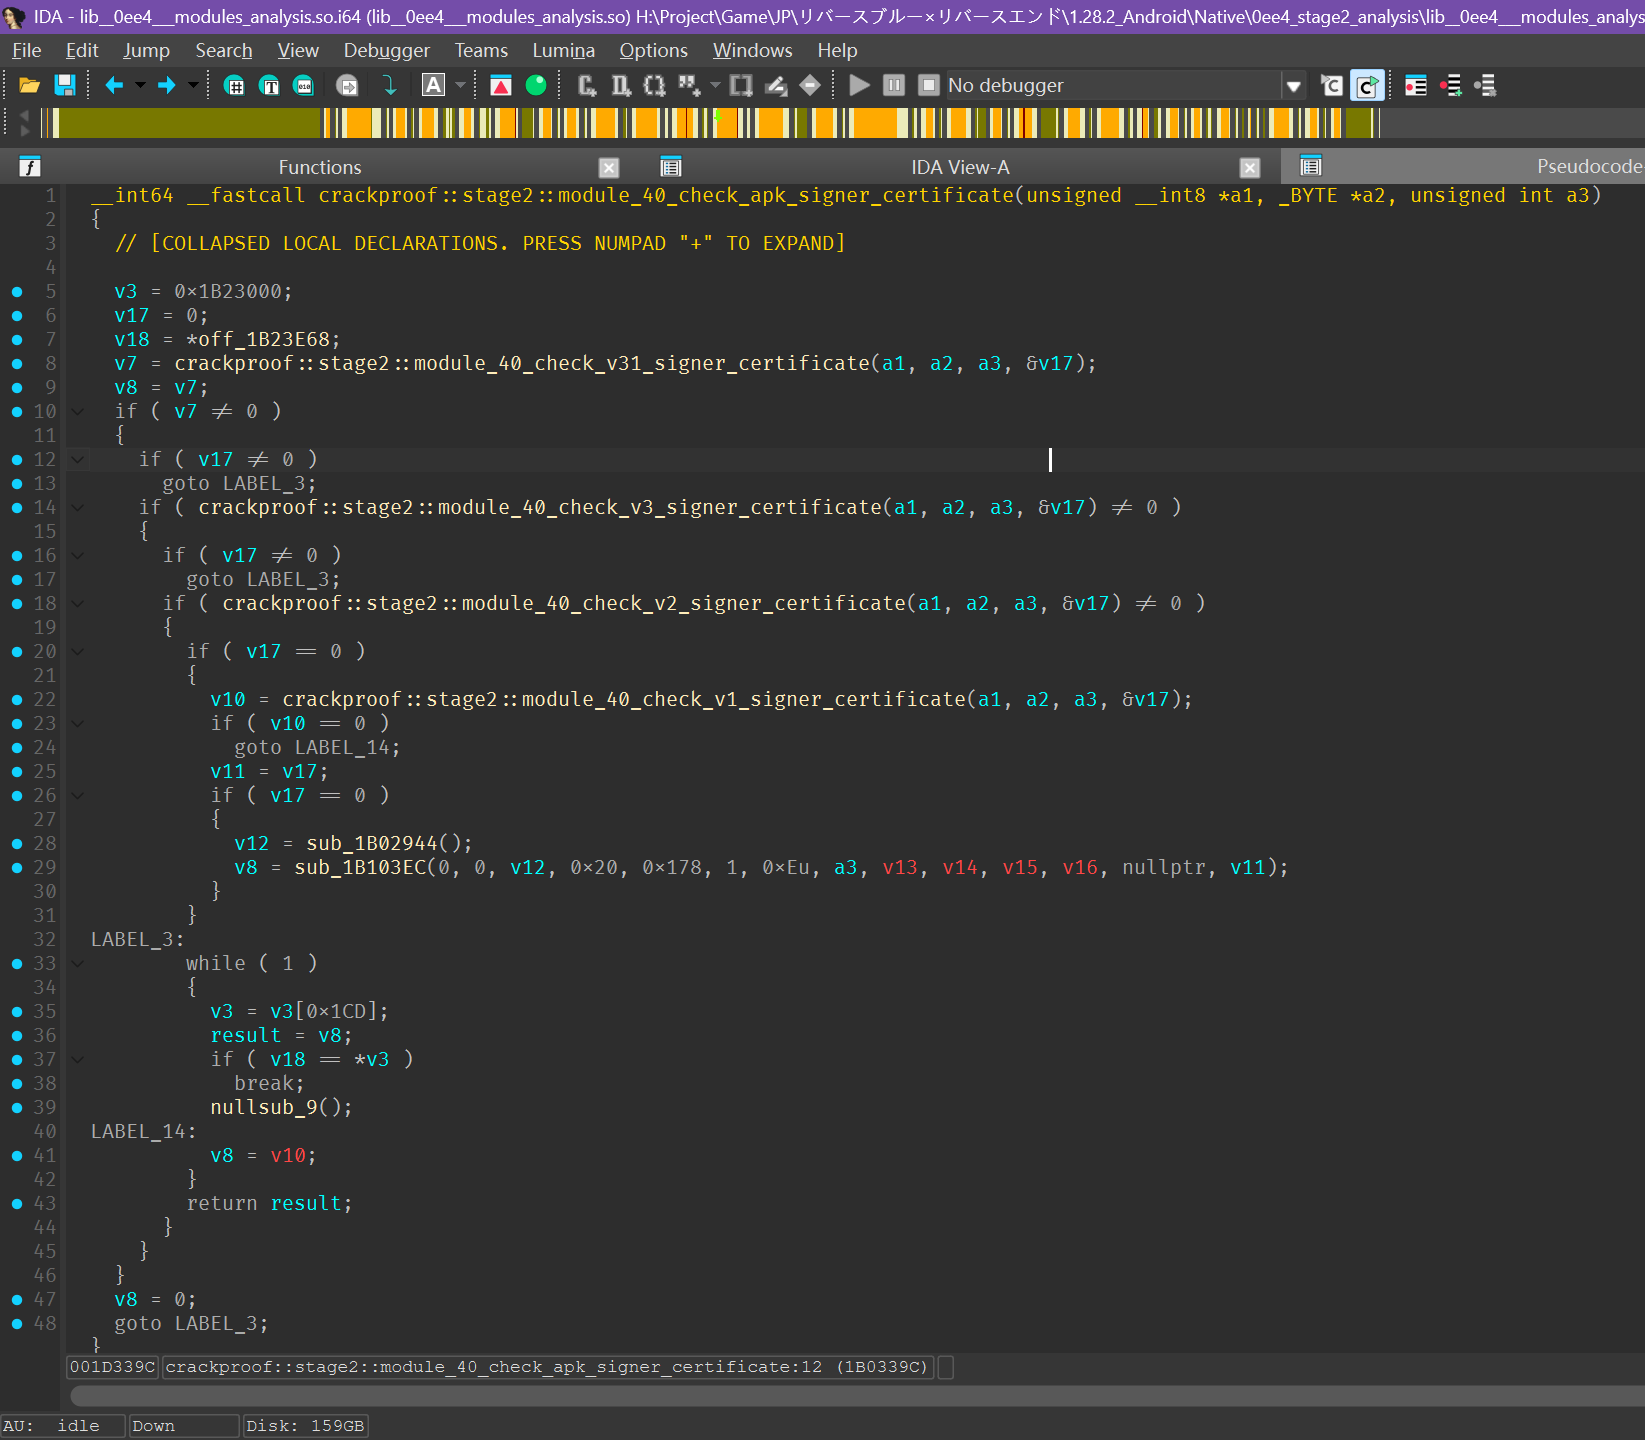This screenshot has height=1440, width=1645.
Task: Click nullsub_9 function call
Action: [x=264, y=1108]
